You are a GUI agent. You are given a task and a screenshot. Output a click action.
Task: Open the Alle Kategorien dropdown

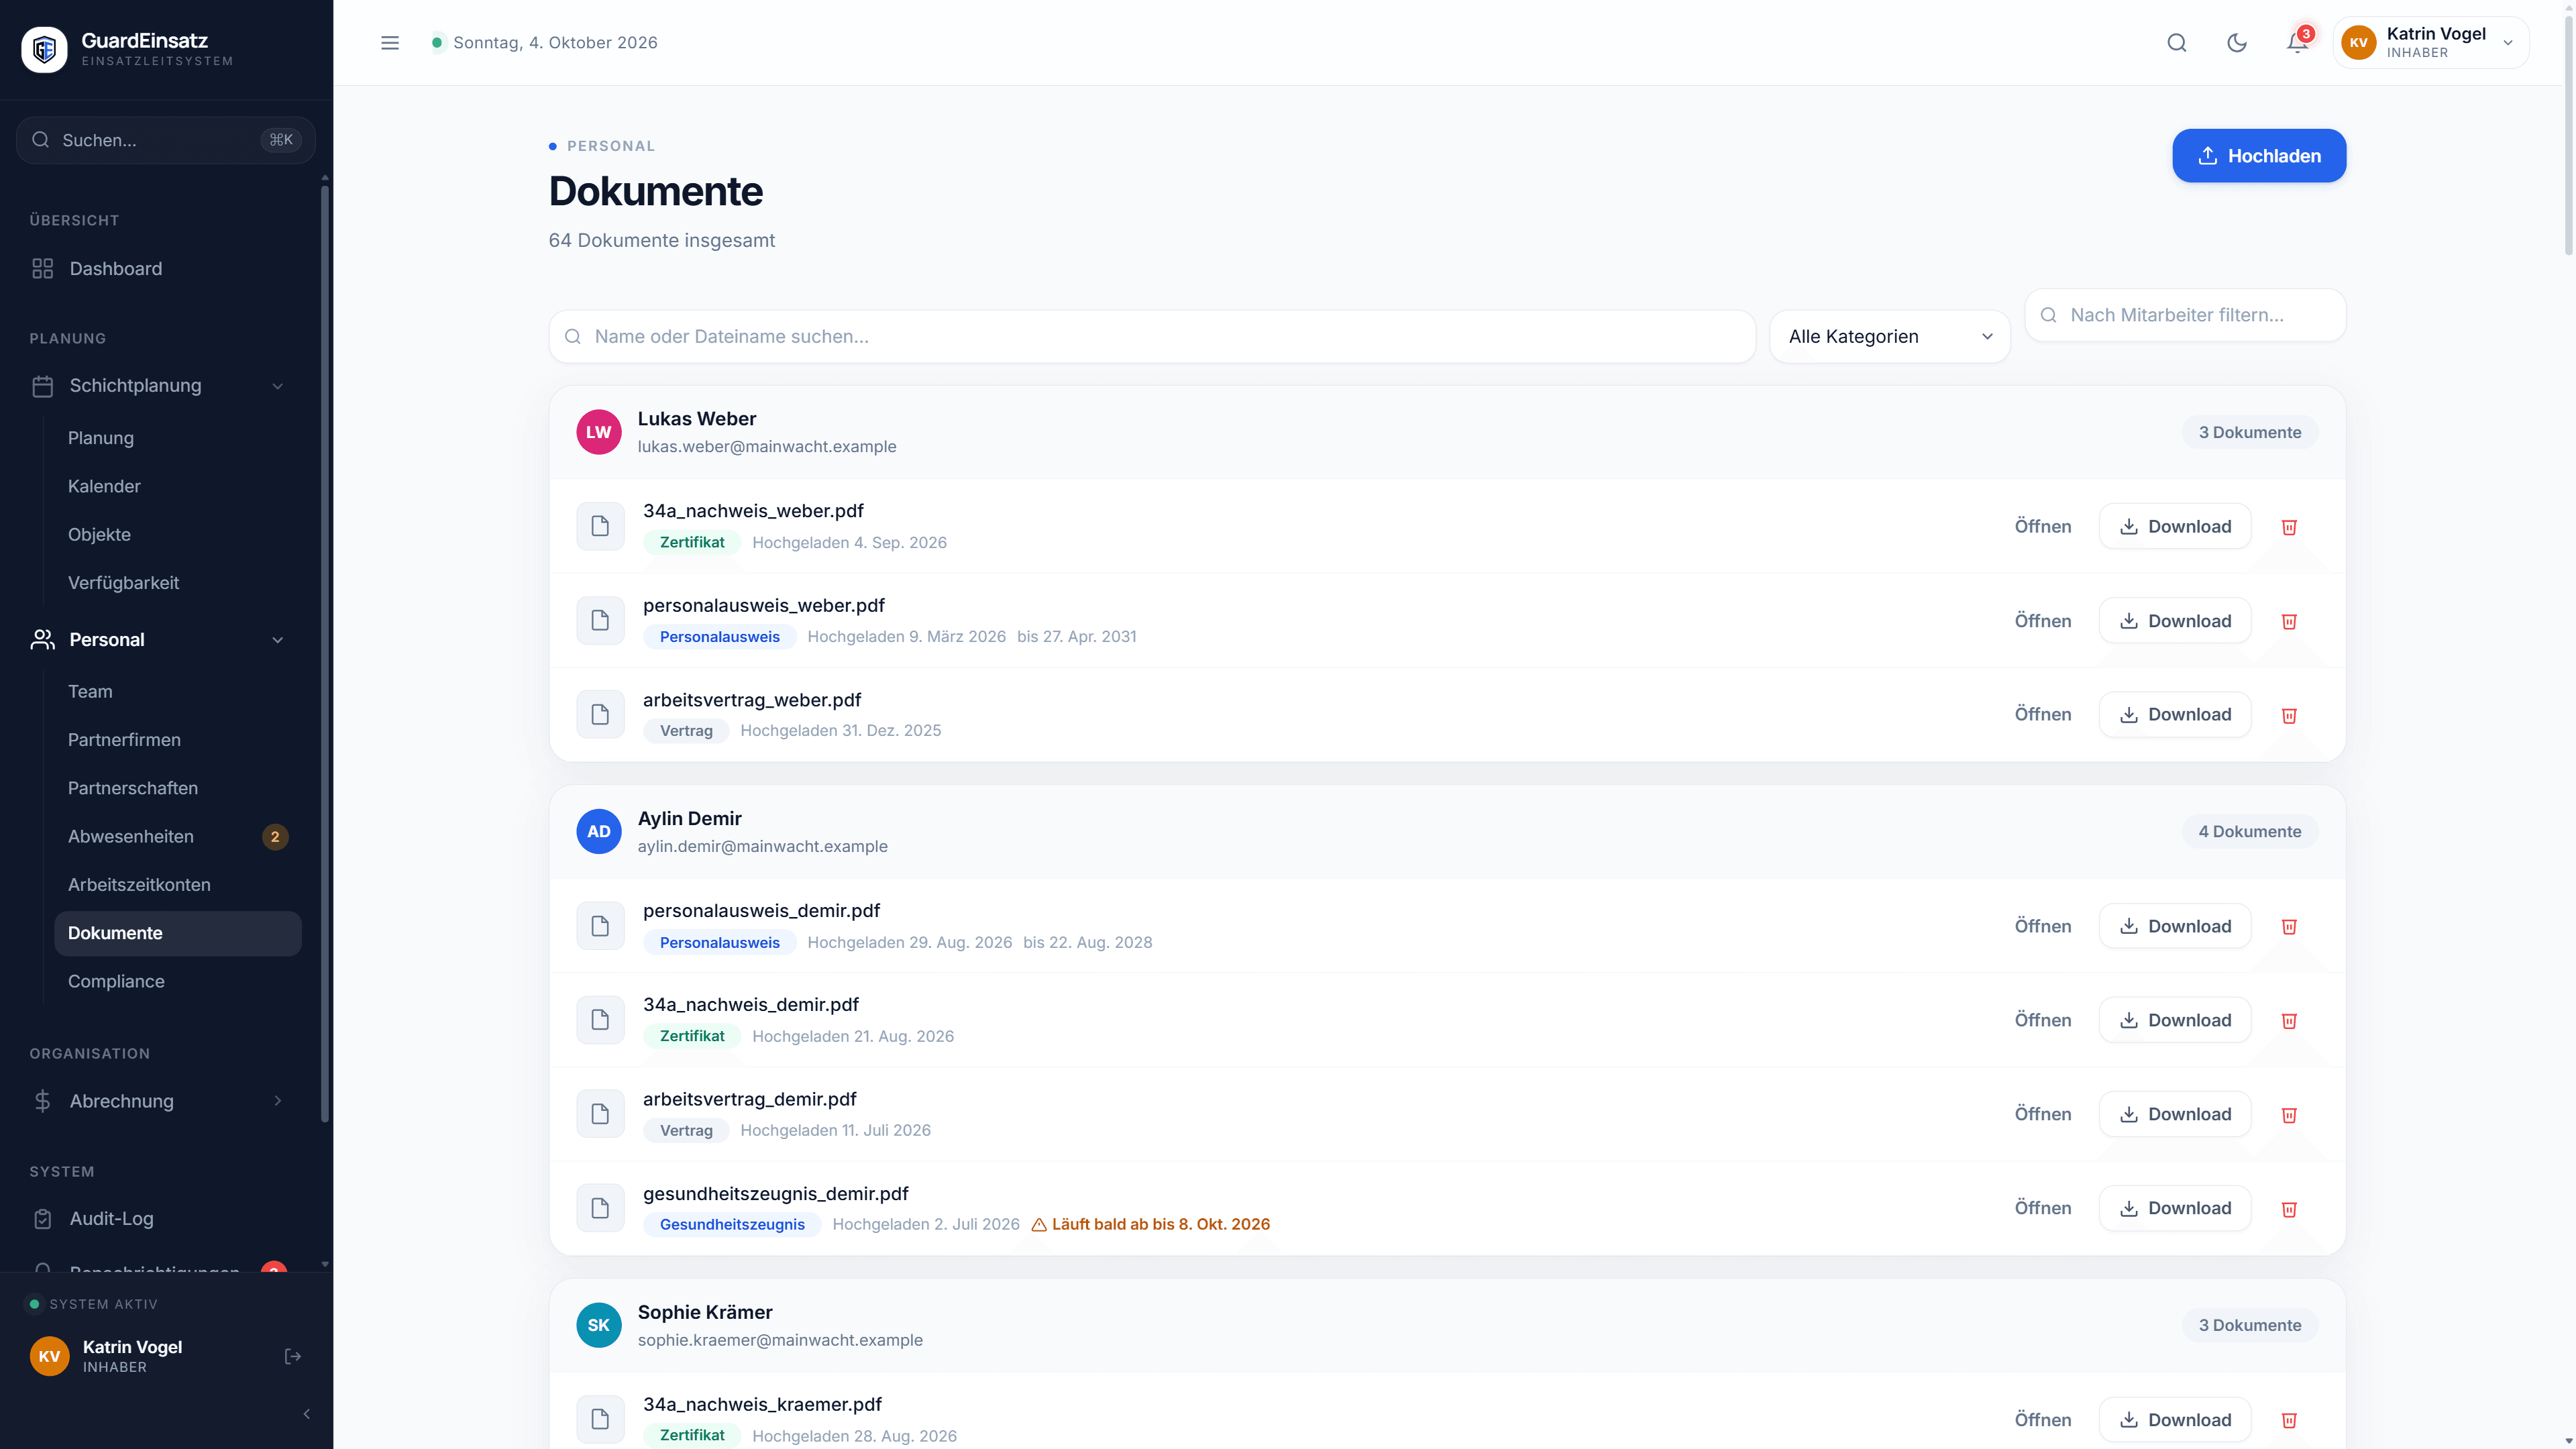pos(1889,336)
